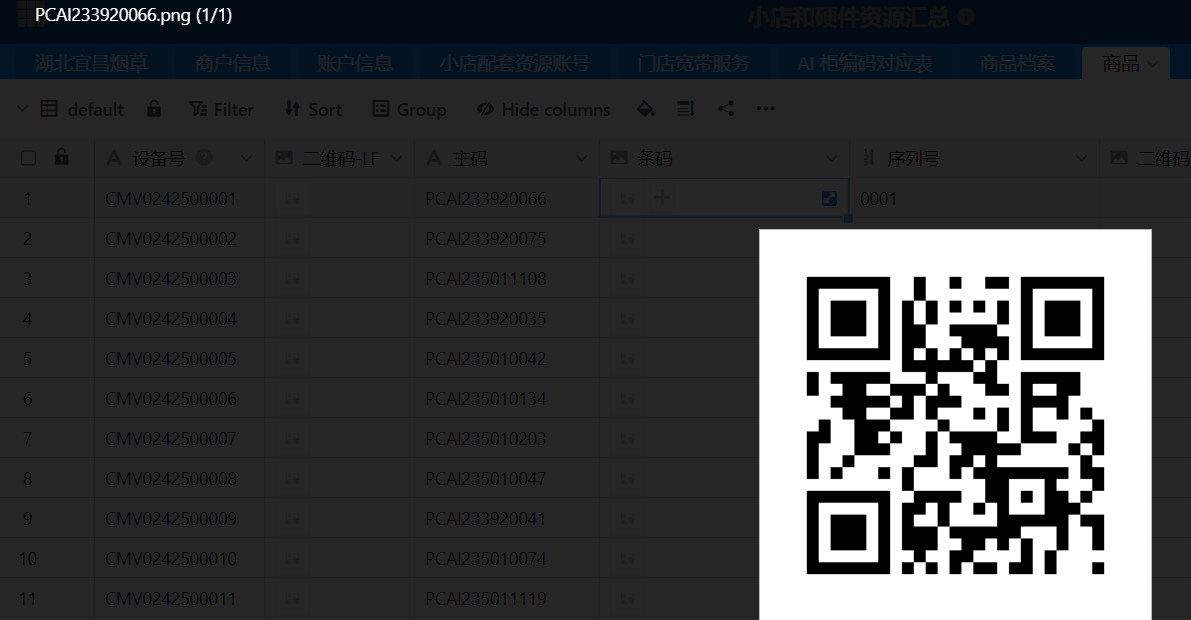Image resolution: width=1191 pixels, height=620 pixels.
Task: Select cell PCAI235010134
Action: point(507,398)
